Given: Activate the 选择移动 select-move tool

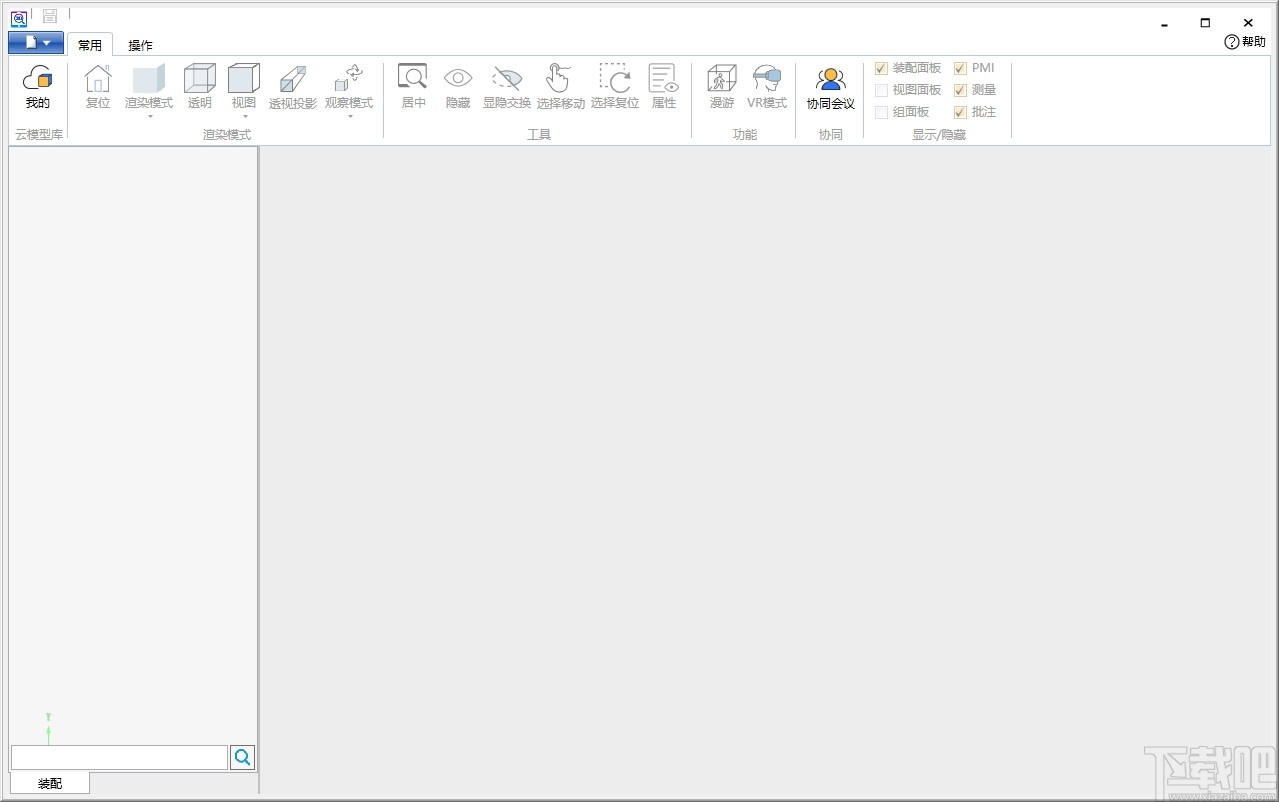Looking at the screenshot, I should coord(560,87).
